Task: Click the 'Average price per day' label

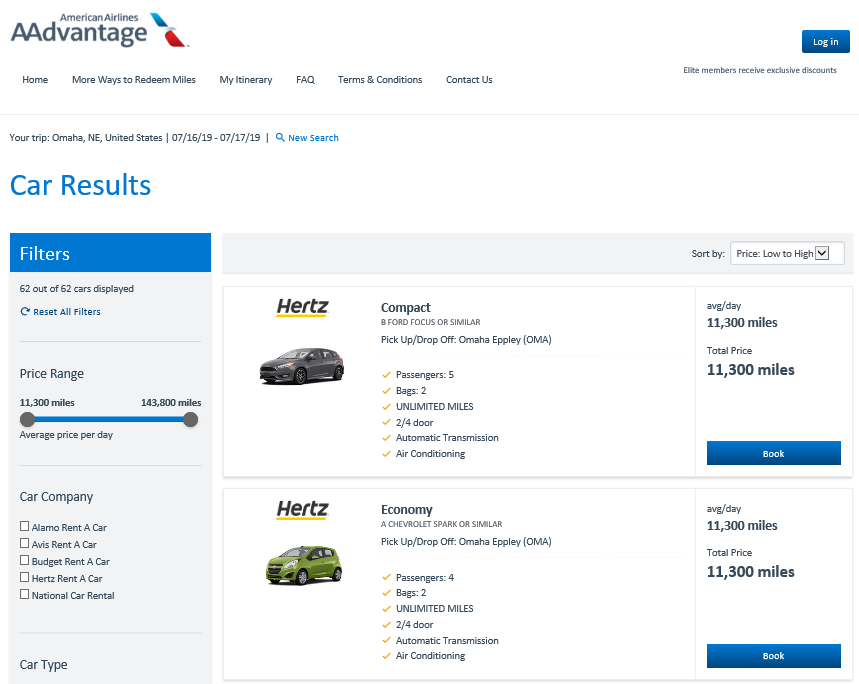Action: (66, 435)
